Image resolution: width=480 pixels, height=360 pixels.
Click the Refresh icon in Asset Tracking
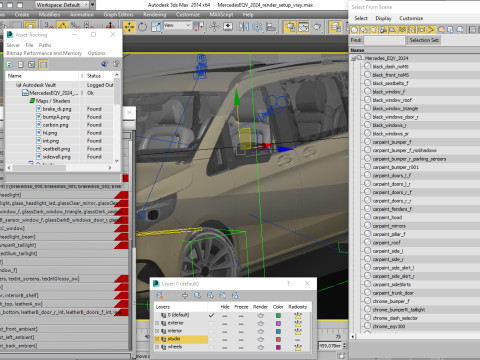(10, 64)
